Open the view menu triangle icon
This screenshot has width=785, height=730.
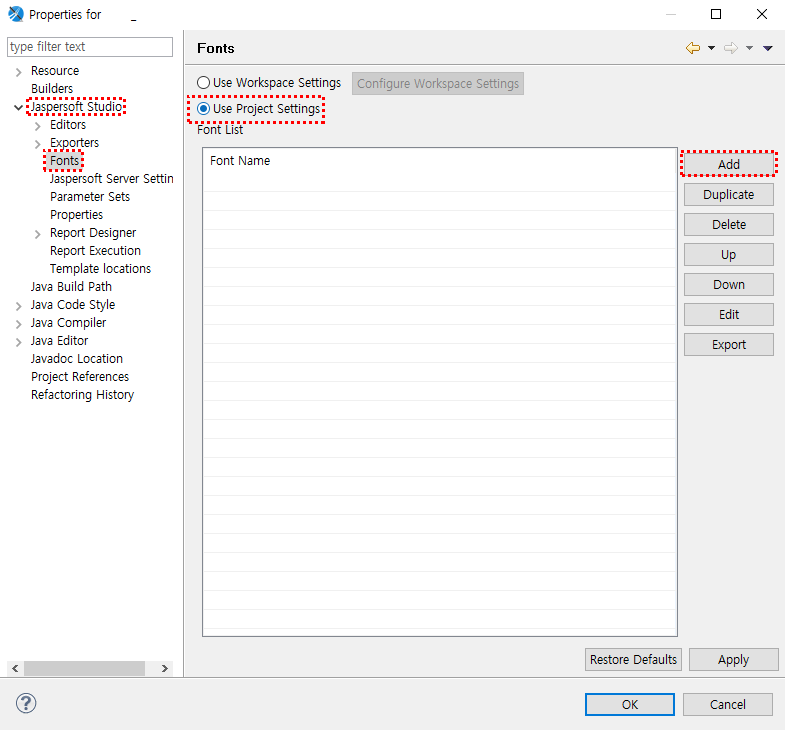tap(767, 48)
